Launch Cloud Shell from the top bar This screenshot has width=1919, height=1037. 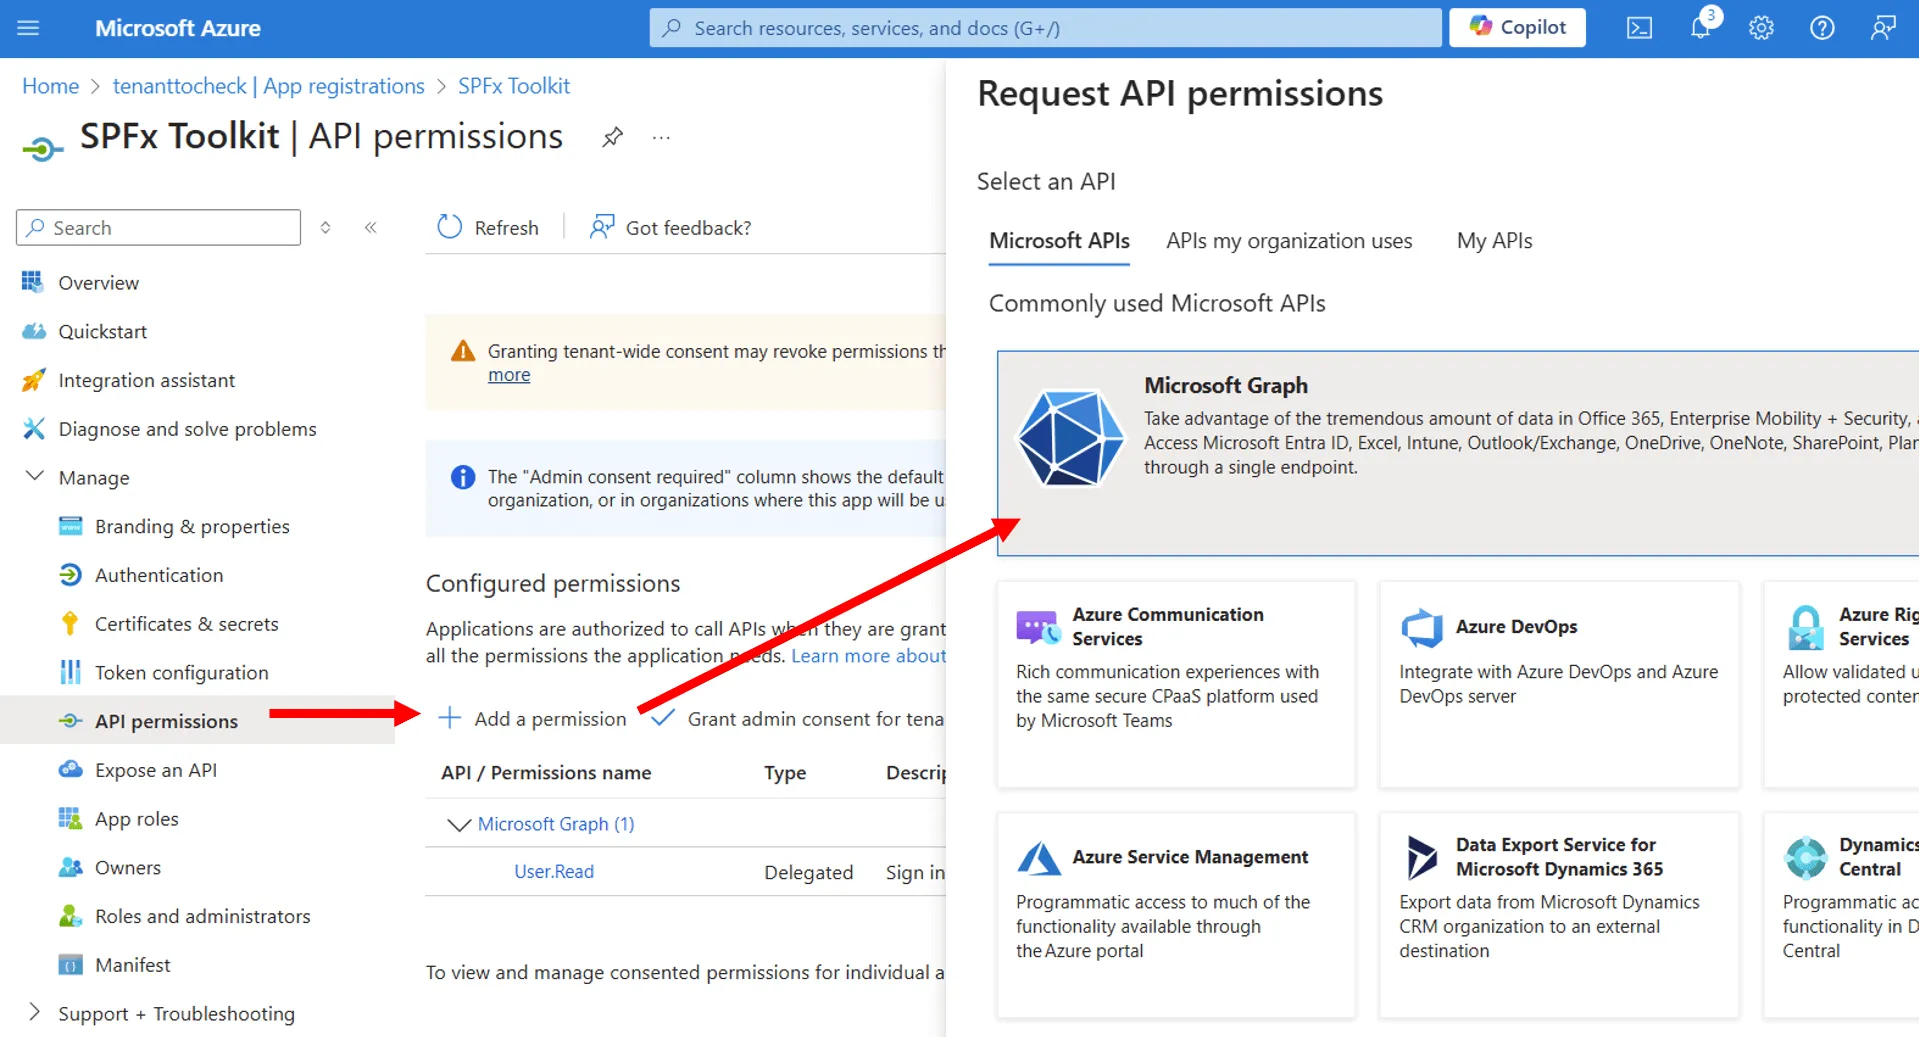tap(1638, 28)
